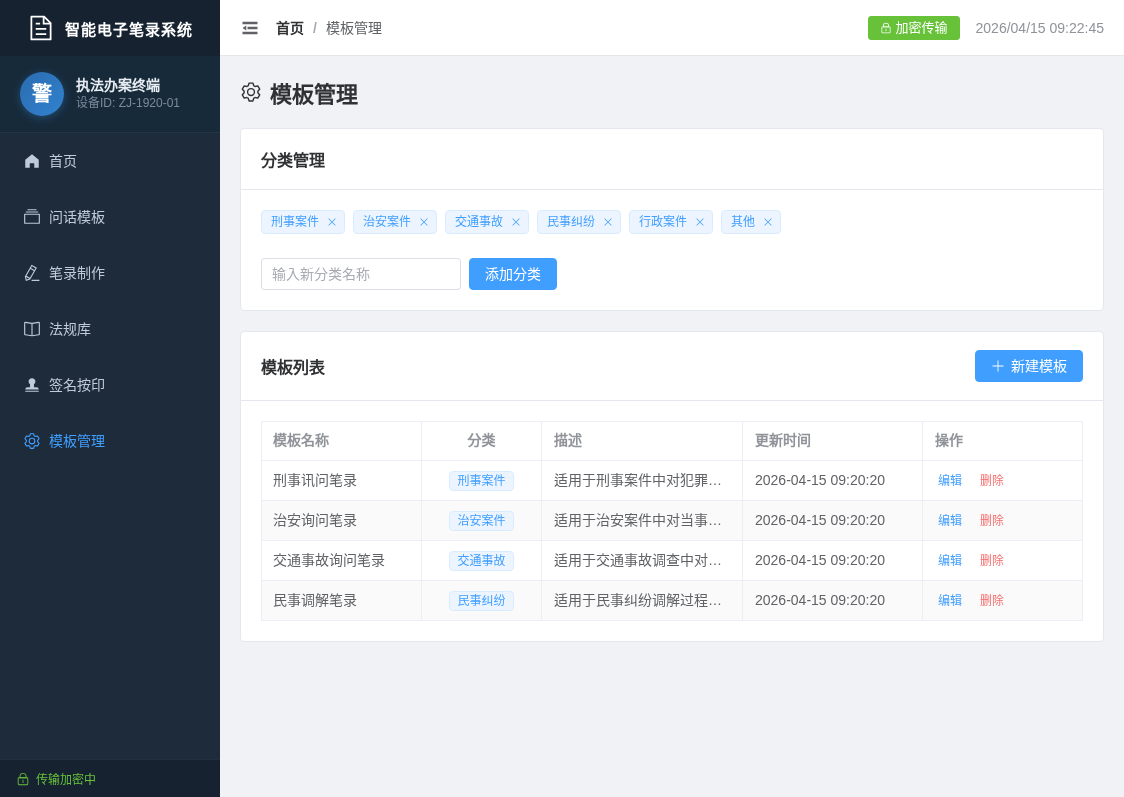Viewport: 1124px width, 797px height.
Task: Dismiss the 其他 tag via its ×
Action: tap(768, 221)
